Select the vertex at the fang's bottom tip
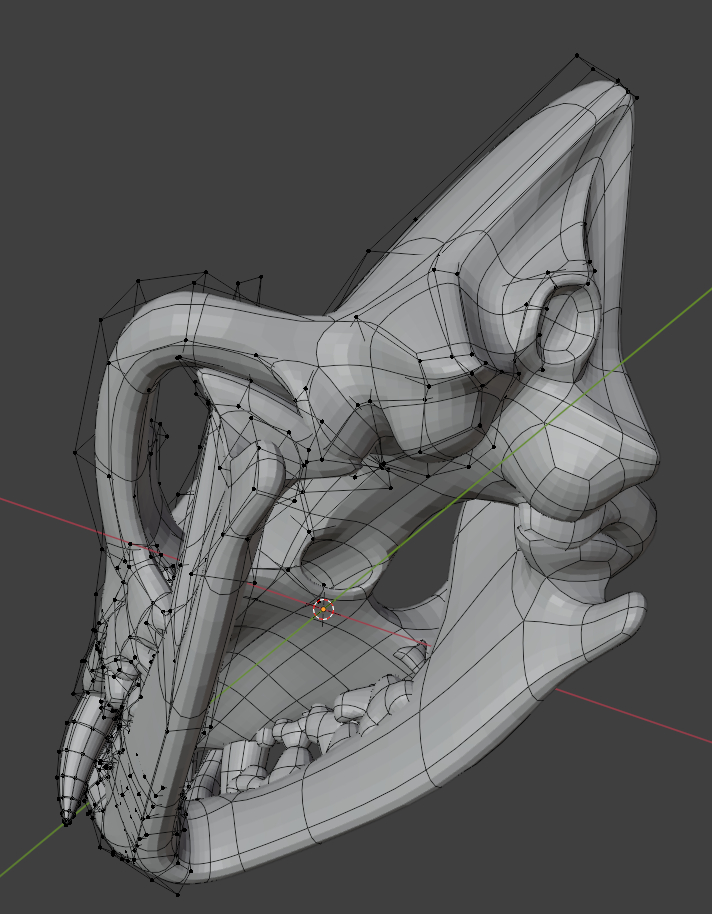 click(x=67, y=821)
